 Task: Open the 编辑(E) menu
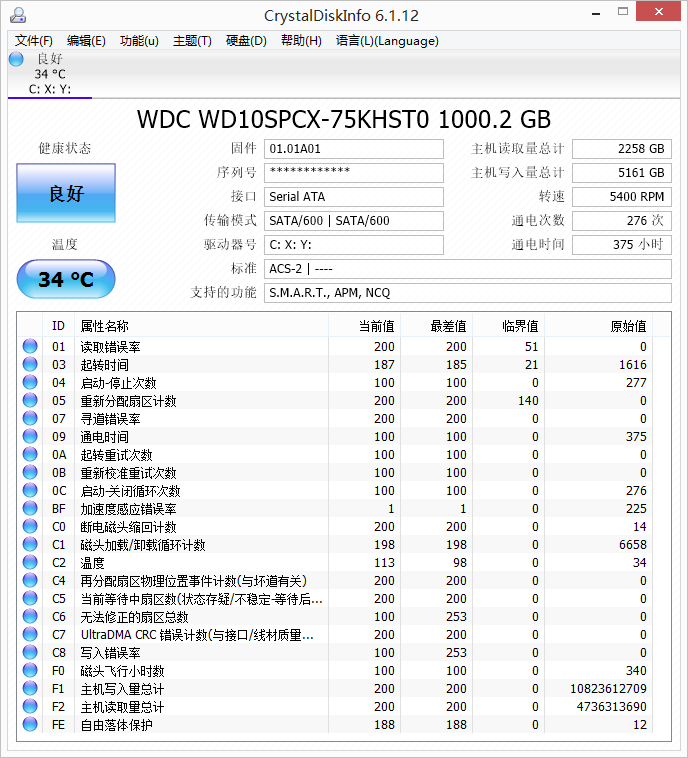pos(86,41)
